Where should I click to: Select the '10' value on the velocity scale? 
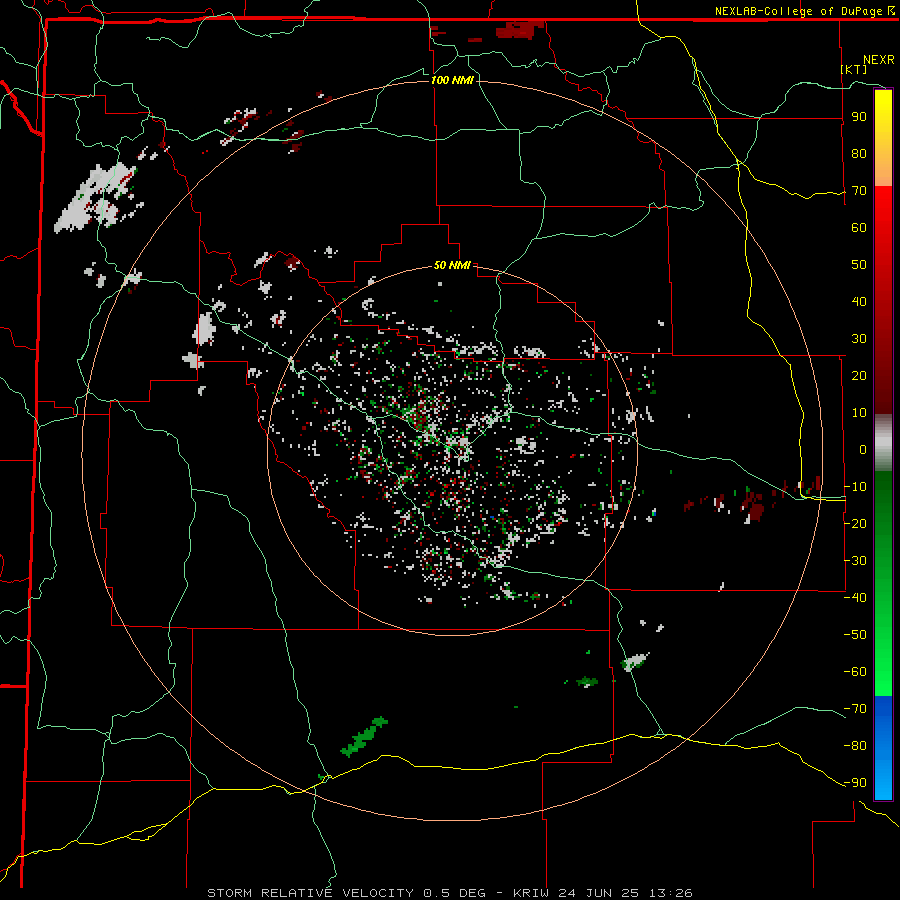859,413
